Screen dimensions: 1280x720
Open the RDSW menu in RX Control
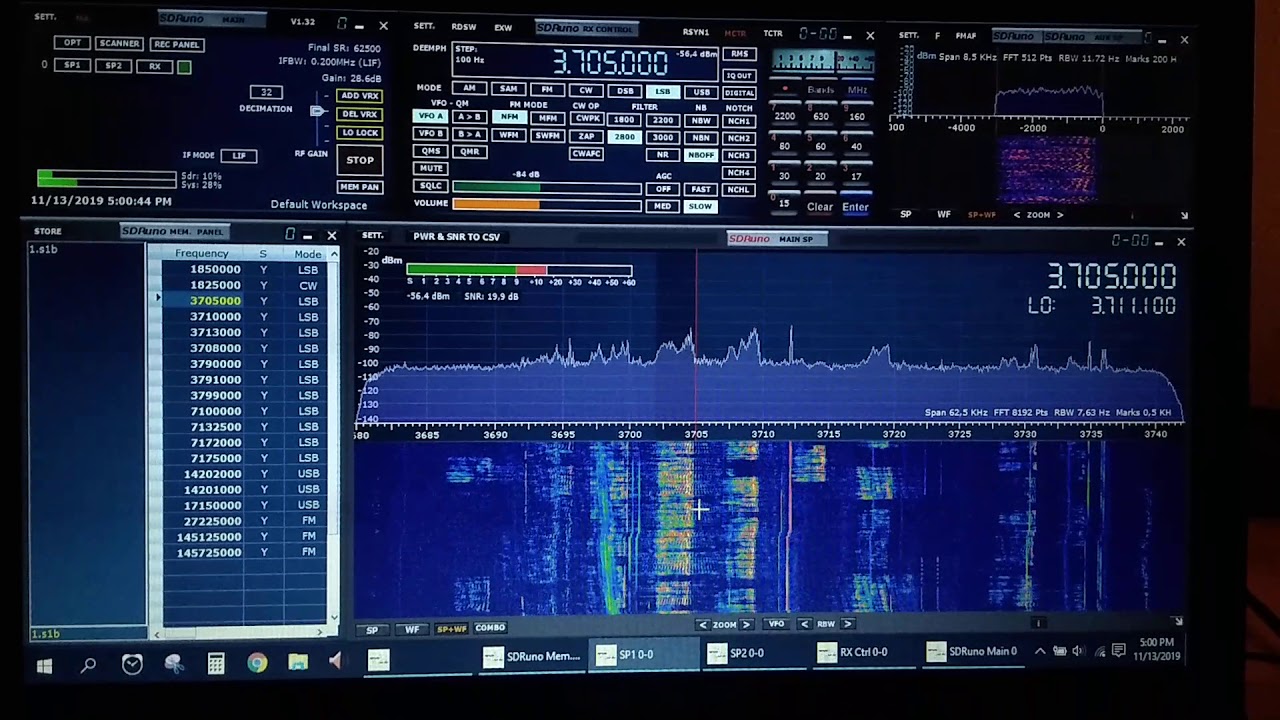point(464,27)
